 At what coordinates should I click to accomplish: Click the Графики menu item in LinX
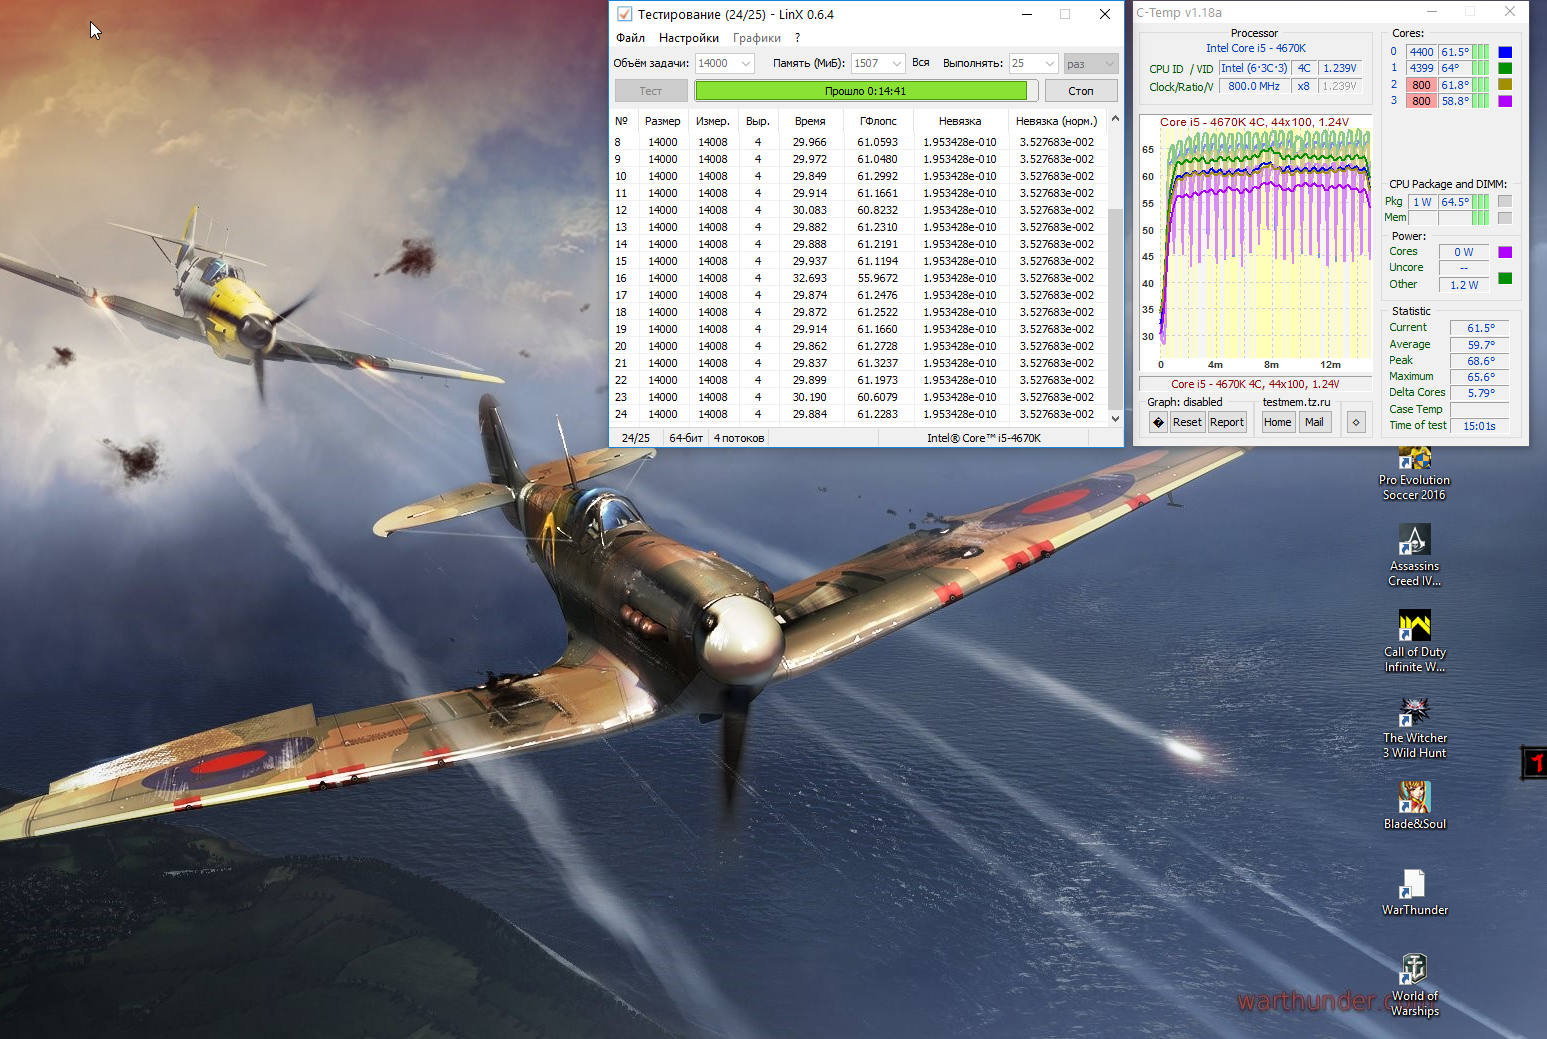[x=757, y=38]
